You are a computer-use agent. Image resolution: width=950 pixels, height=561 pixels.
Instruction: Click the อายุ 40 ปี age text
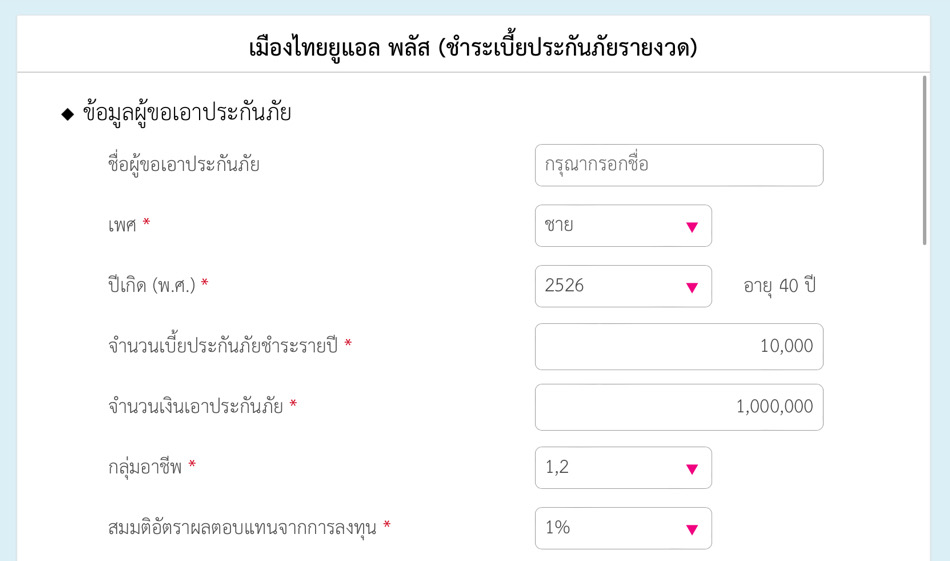(x=780, y=286)
